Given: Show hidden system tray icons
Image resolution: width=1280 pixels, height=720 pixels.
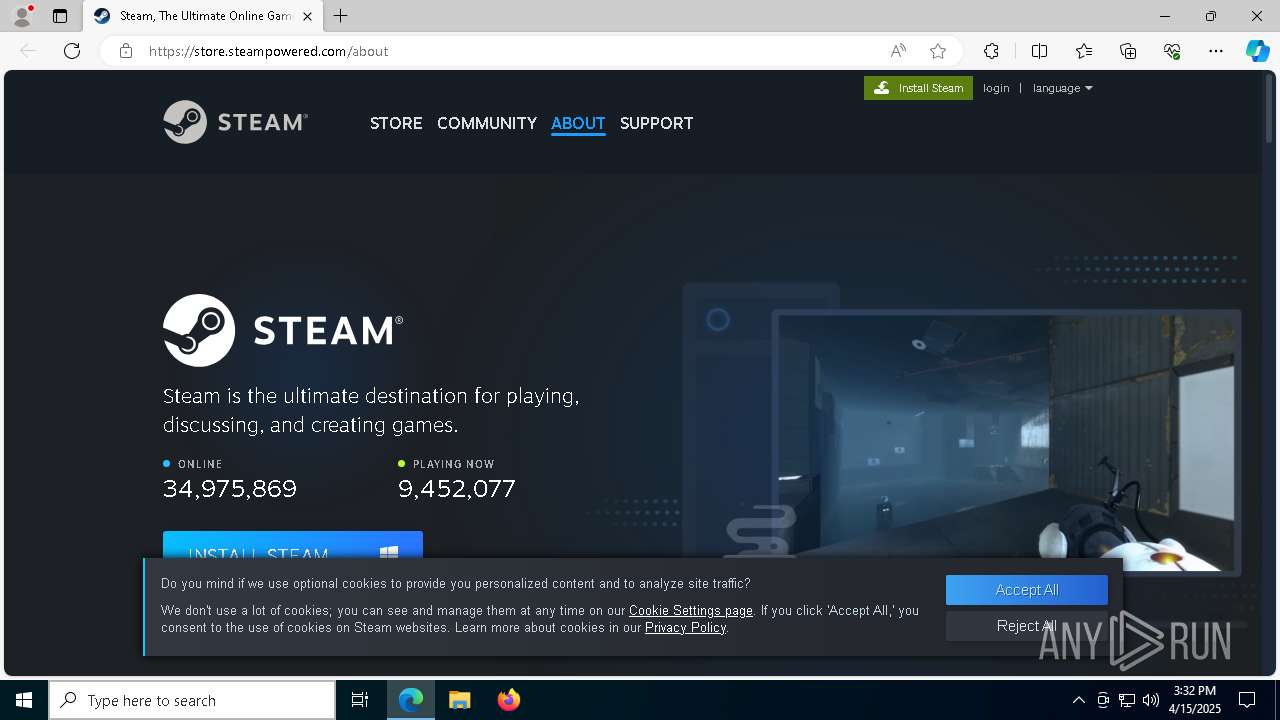Looking at the screenshot, I should [1078, 700].
